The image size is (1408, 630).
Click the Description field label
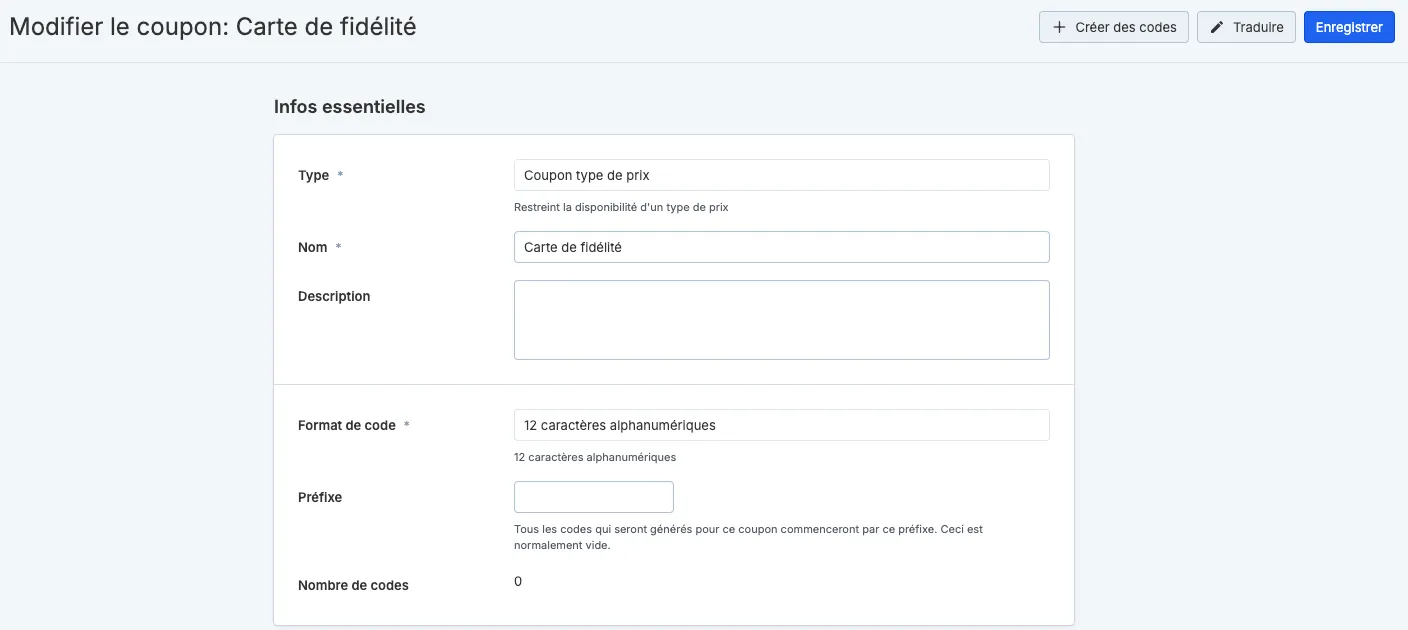tap(334, 296)
